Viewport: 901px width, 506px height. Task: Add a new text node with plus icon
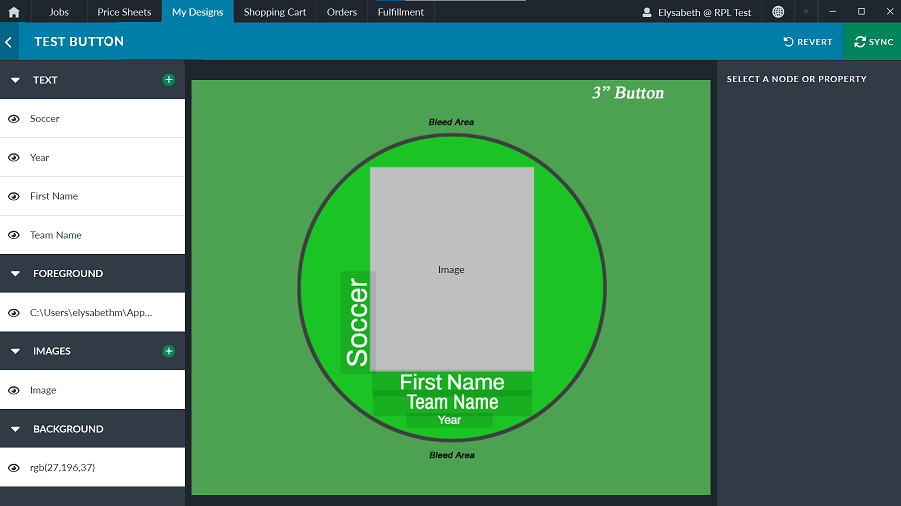168,80
